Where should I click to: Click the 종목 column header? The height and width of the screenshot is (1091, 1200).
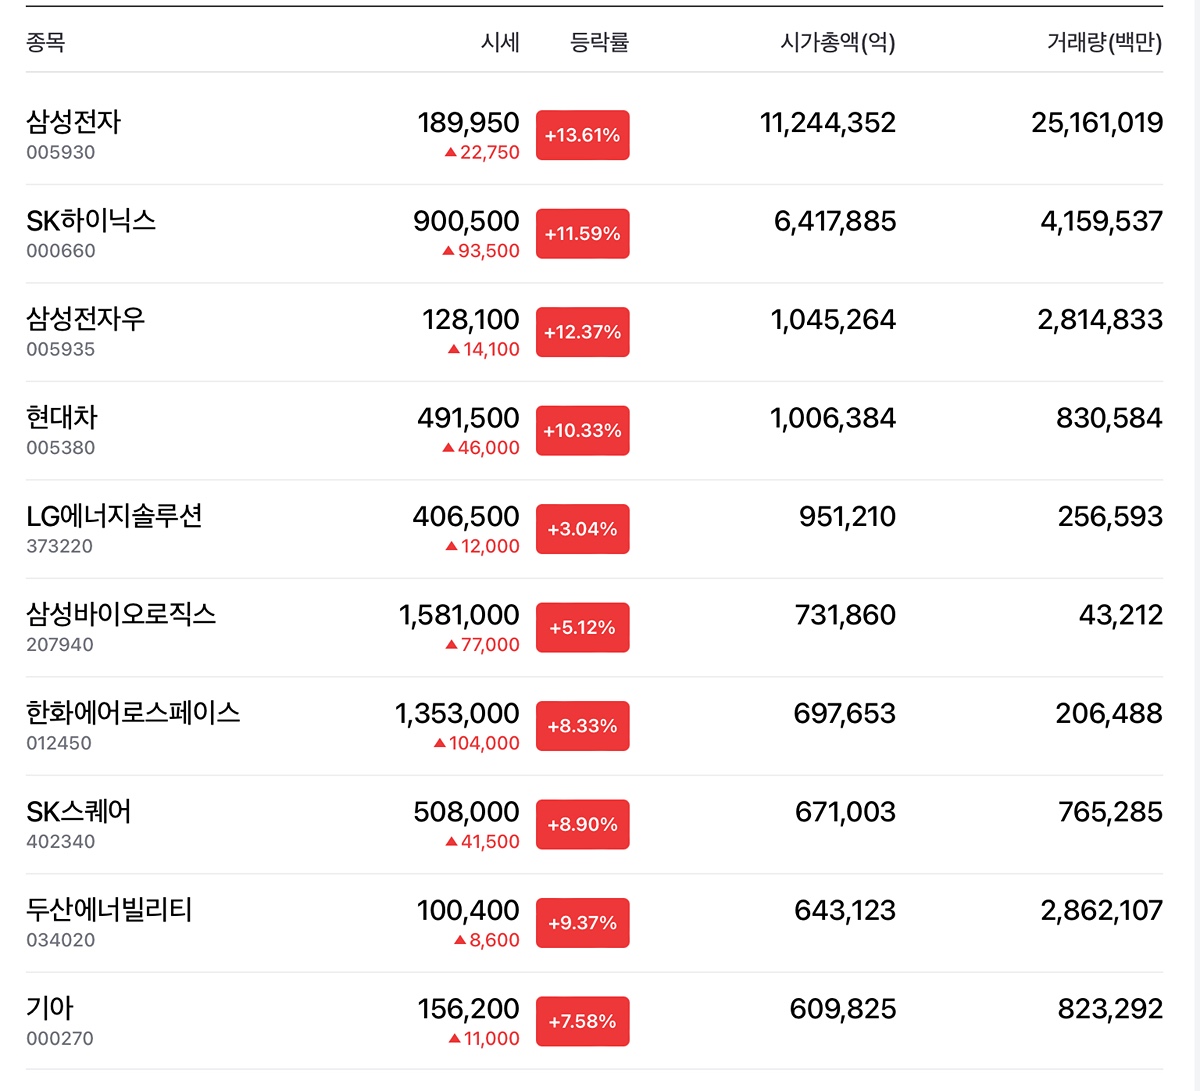point(45,42)
